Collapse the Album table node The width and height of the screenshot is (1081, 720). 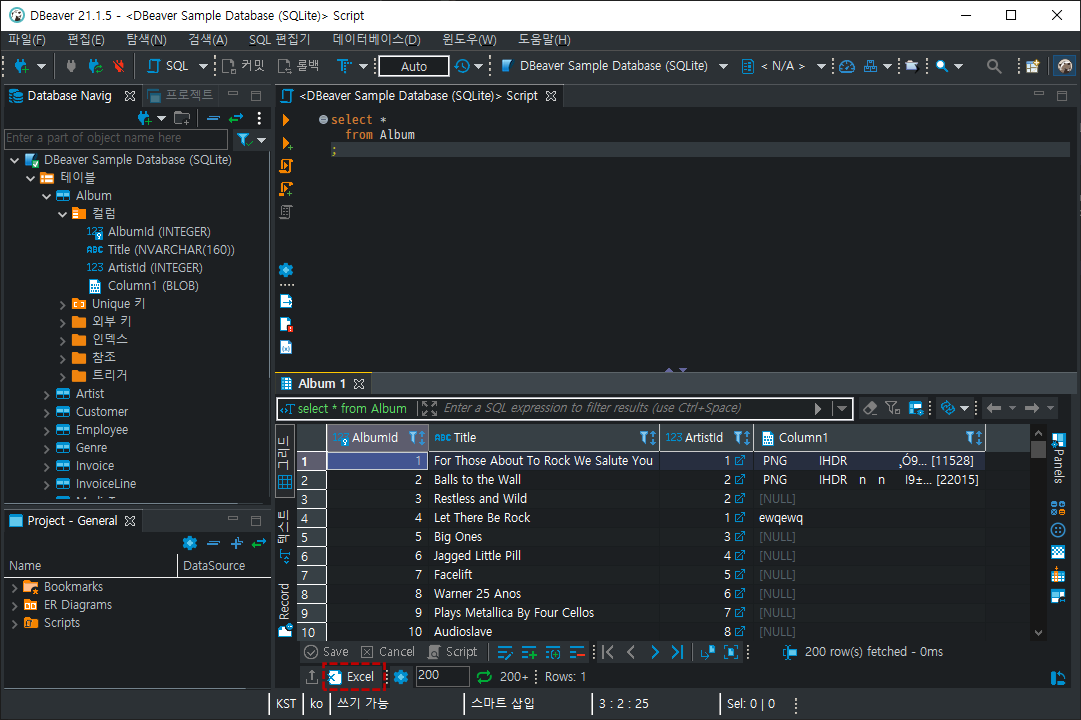(x=46, y=197)
